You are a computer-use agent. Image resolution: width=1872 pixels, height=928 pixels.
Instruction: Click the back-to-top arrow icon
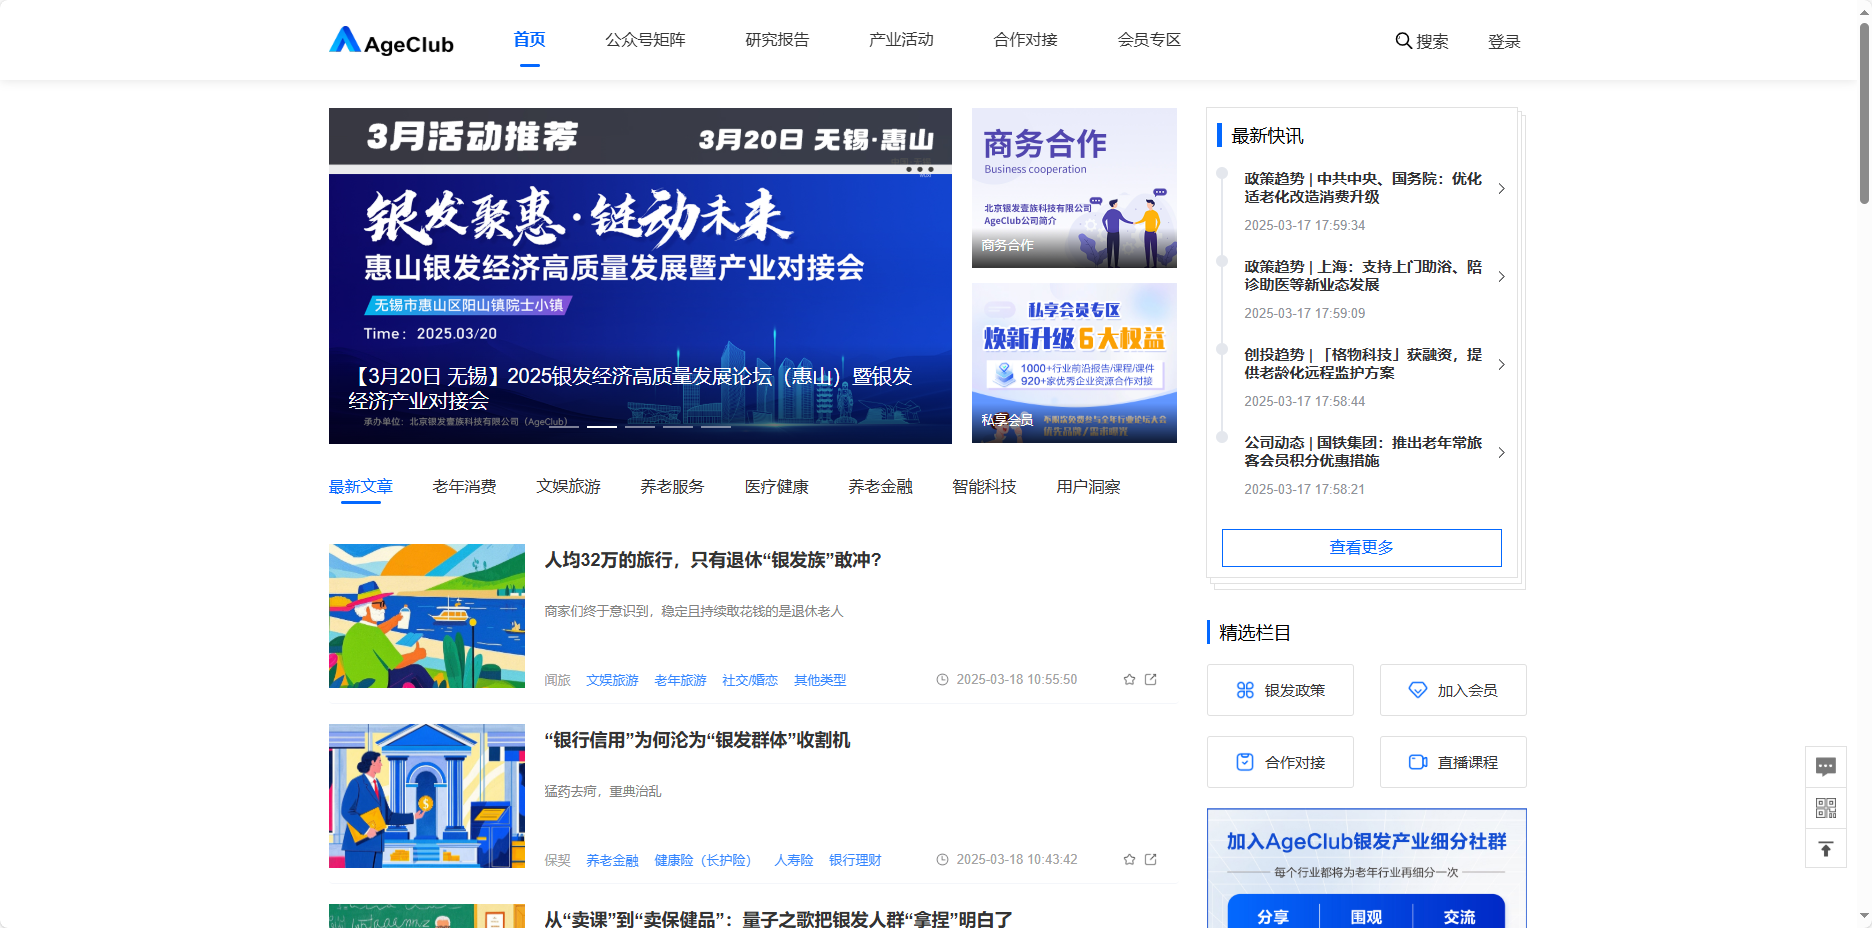[1825, 849]
